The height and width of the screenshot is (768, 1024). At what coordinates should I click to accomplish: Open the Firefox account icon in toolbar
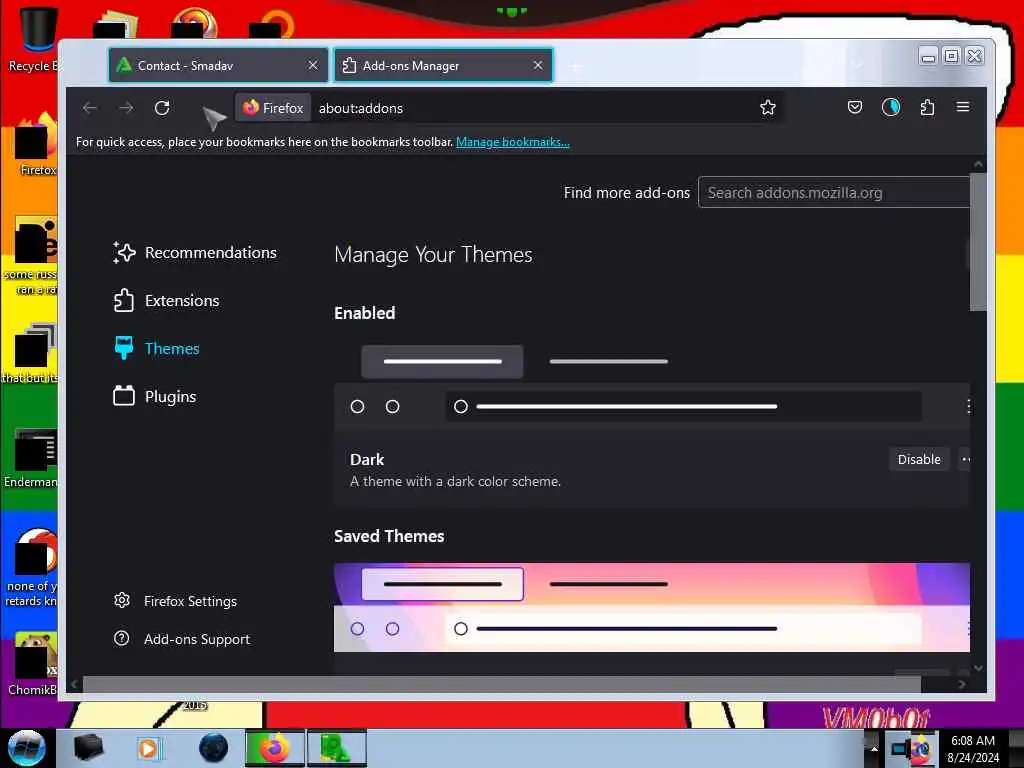[891, 107]
